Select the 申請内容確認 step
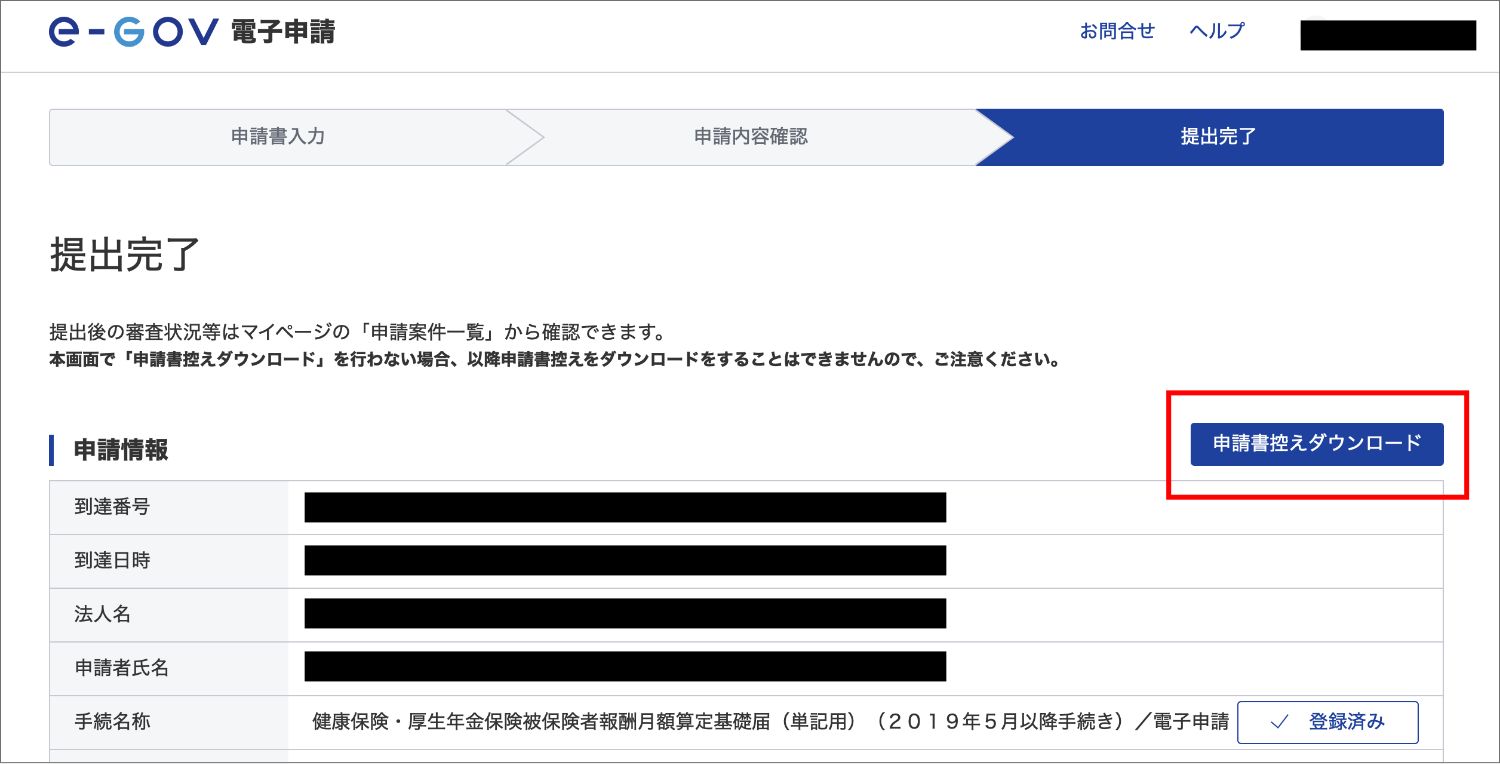Viewport: 1500px width, 764px height. tap(751, 137)
